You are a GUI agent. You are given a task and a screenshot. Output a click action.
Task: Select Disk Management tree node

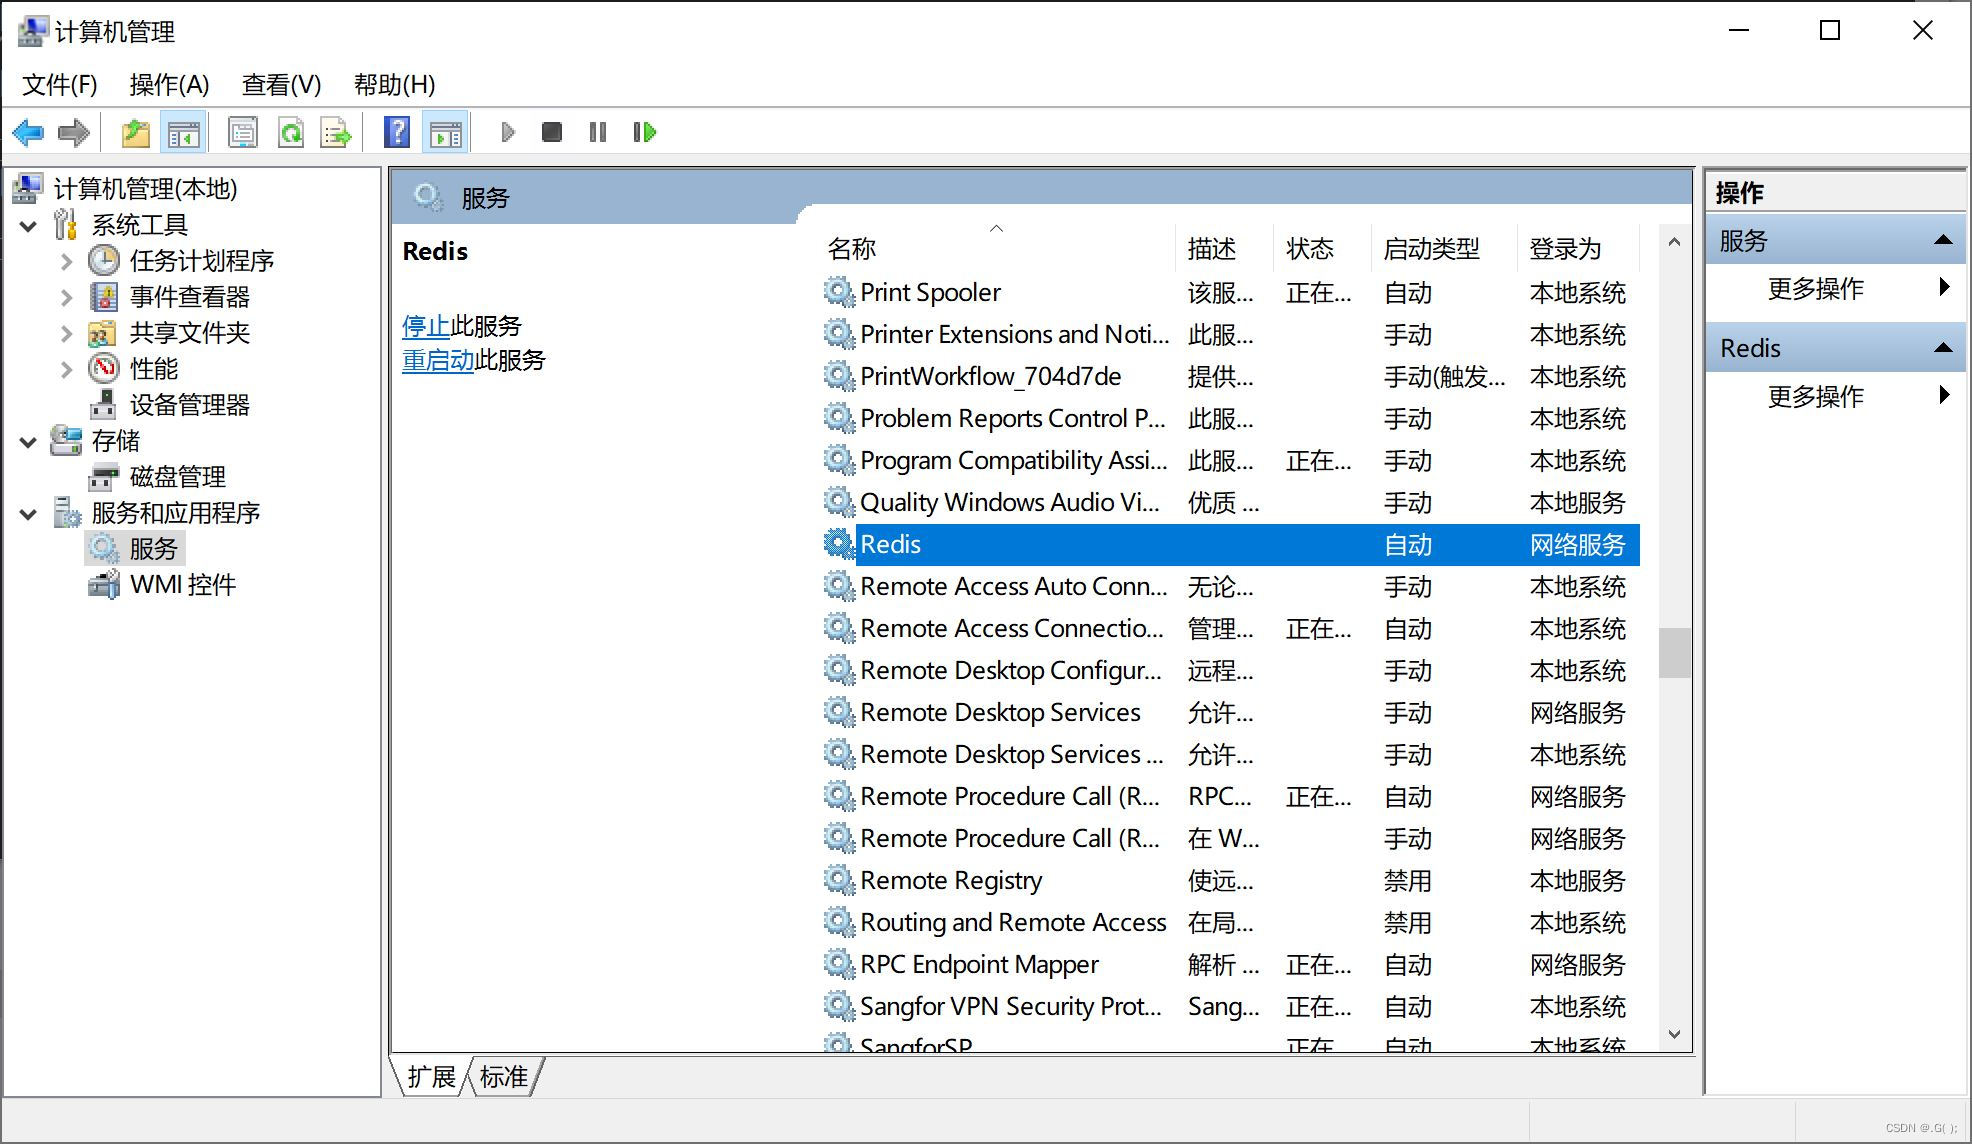pyautogui.click(x=177, y=477)
